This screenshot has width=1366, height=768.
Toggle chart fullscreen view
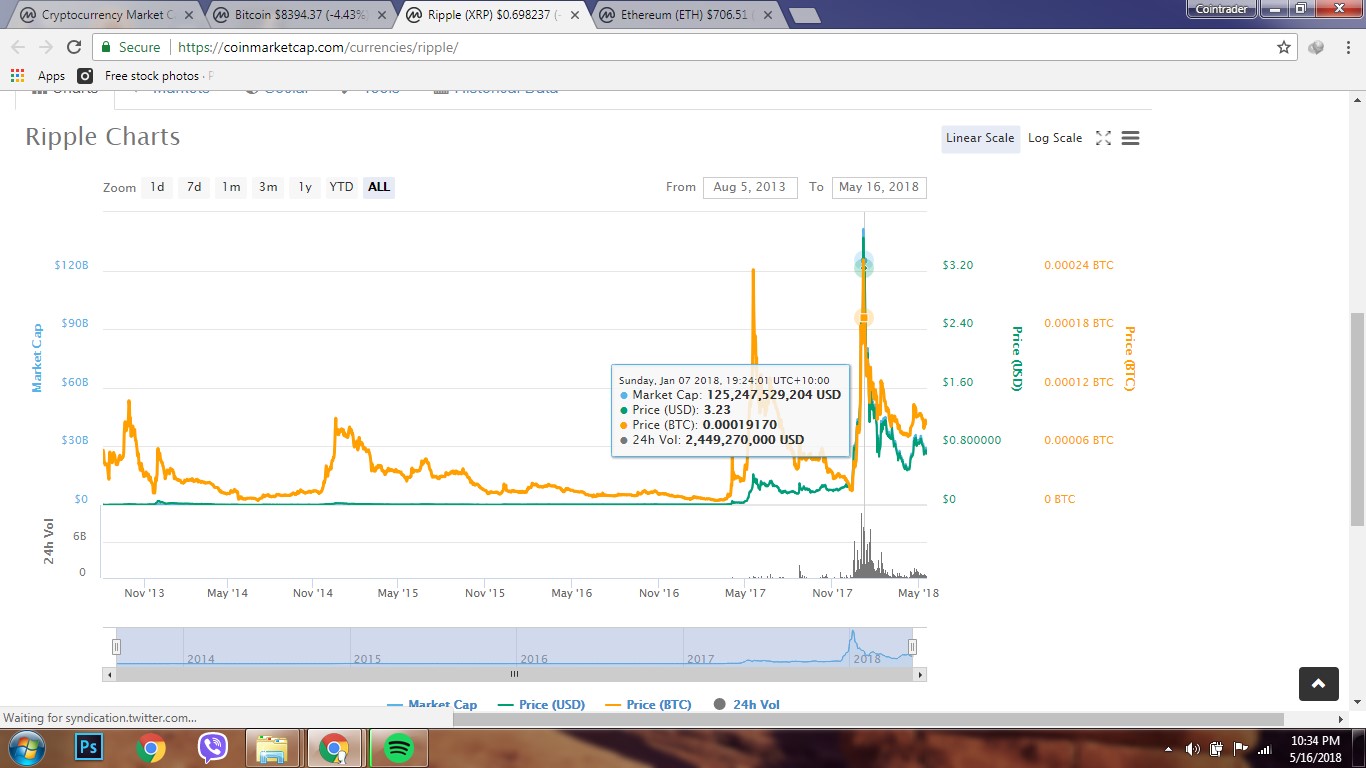[x=1103, y=138]
